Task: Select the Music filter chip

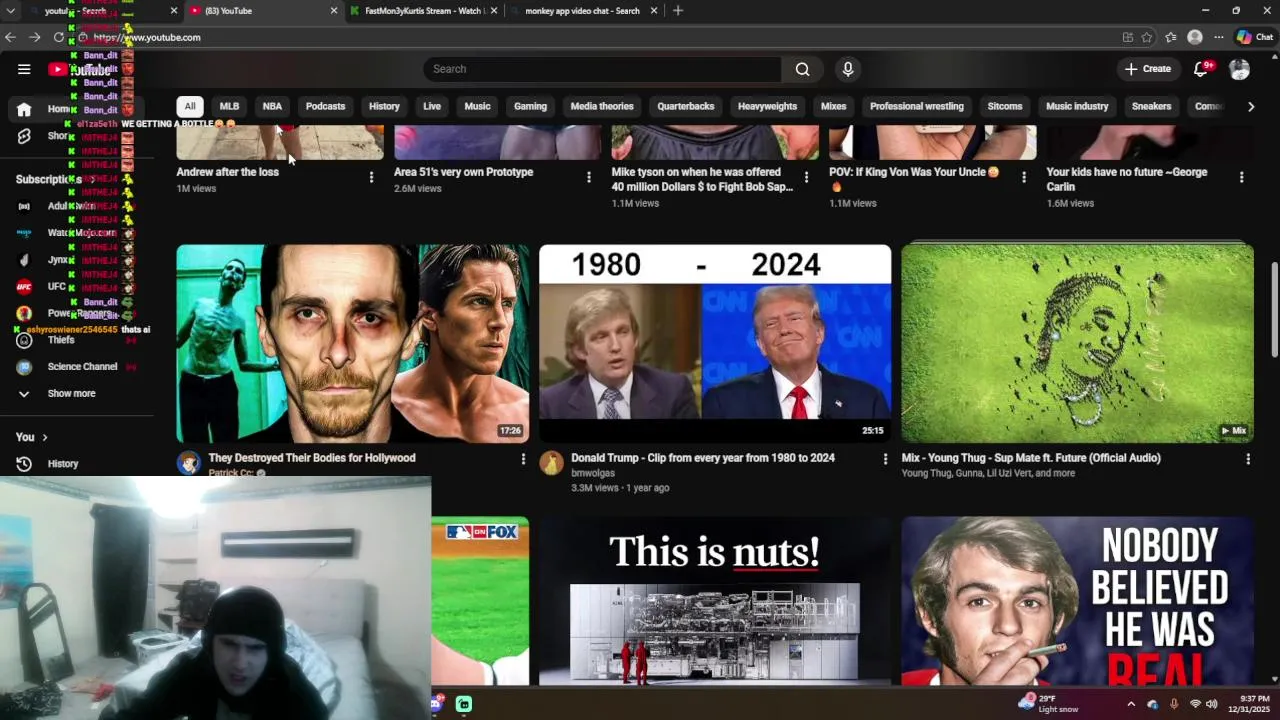Action: (477, 106)
